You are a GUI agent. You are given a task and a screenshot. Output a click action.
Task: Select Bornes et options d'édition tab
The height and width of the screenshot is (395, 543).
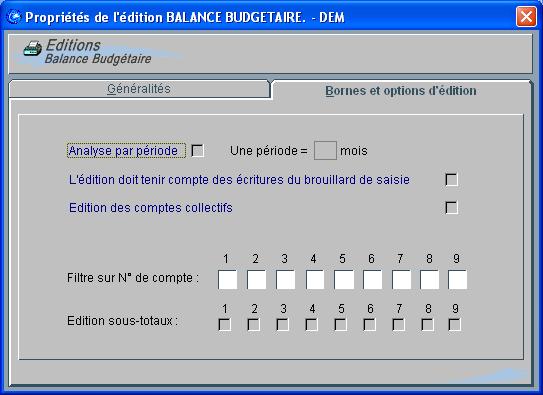pyautogui.click(x=401, y=91)
